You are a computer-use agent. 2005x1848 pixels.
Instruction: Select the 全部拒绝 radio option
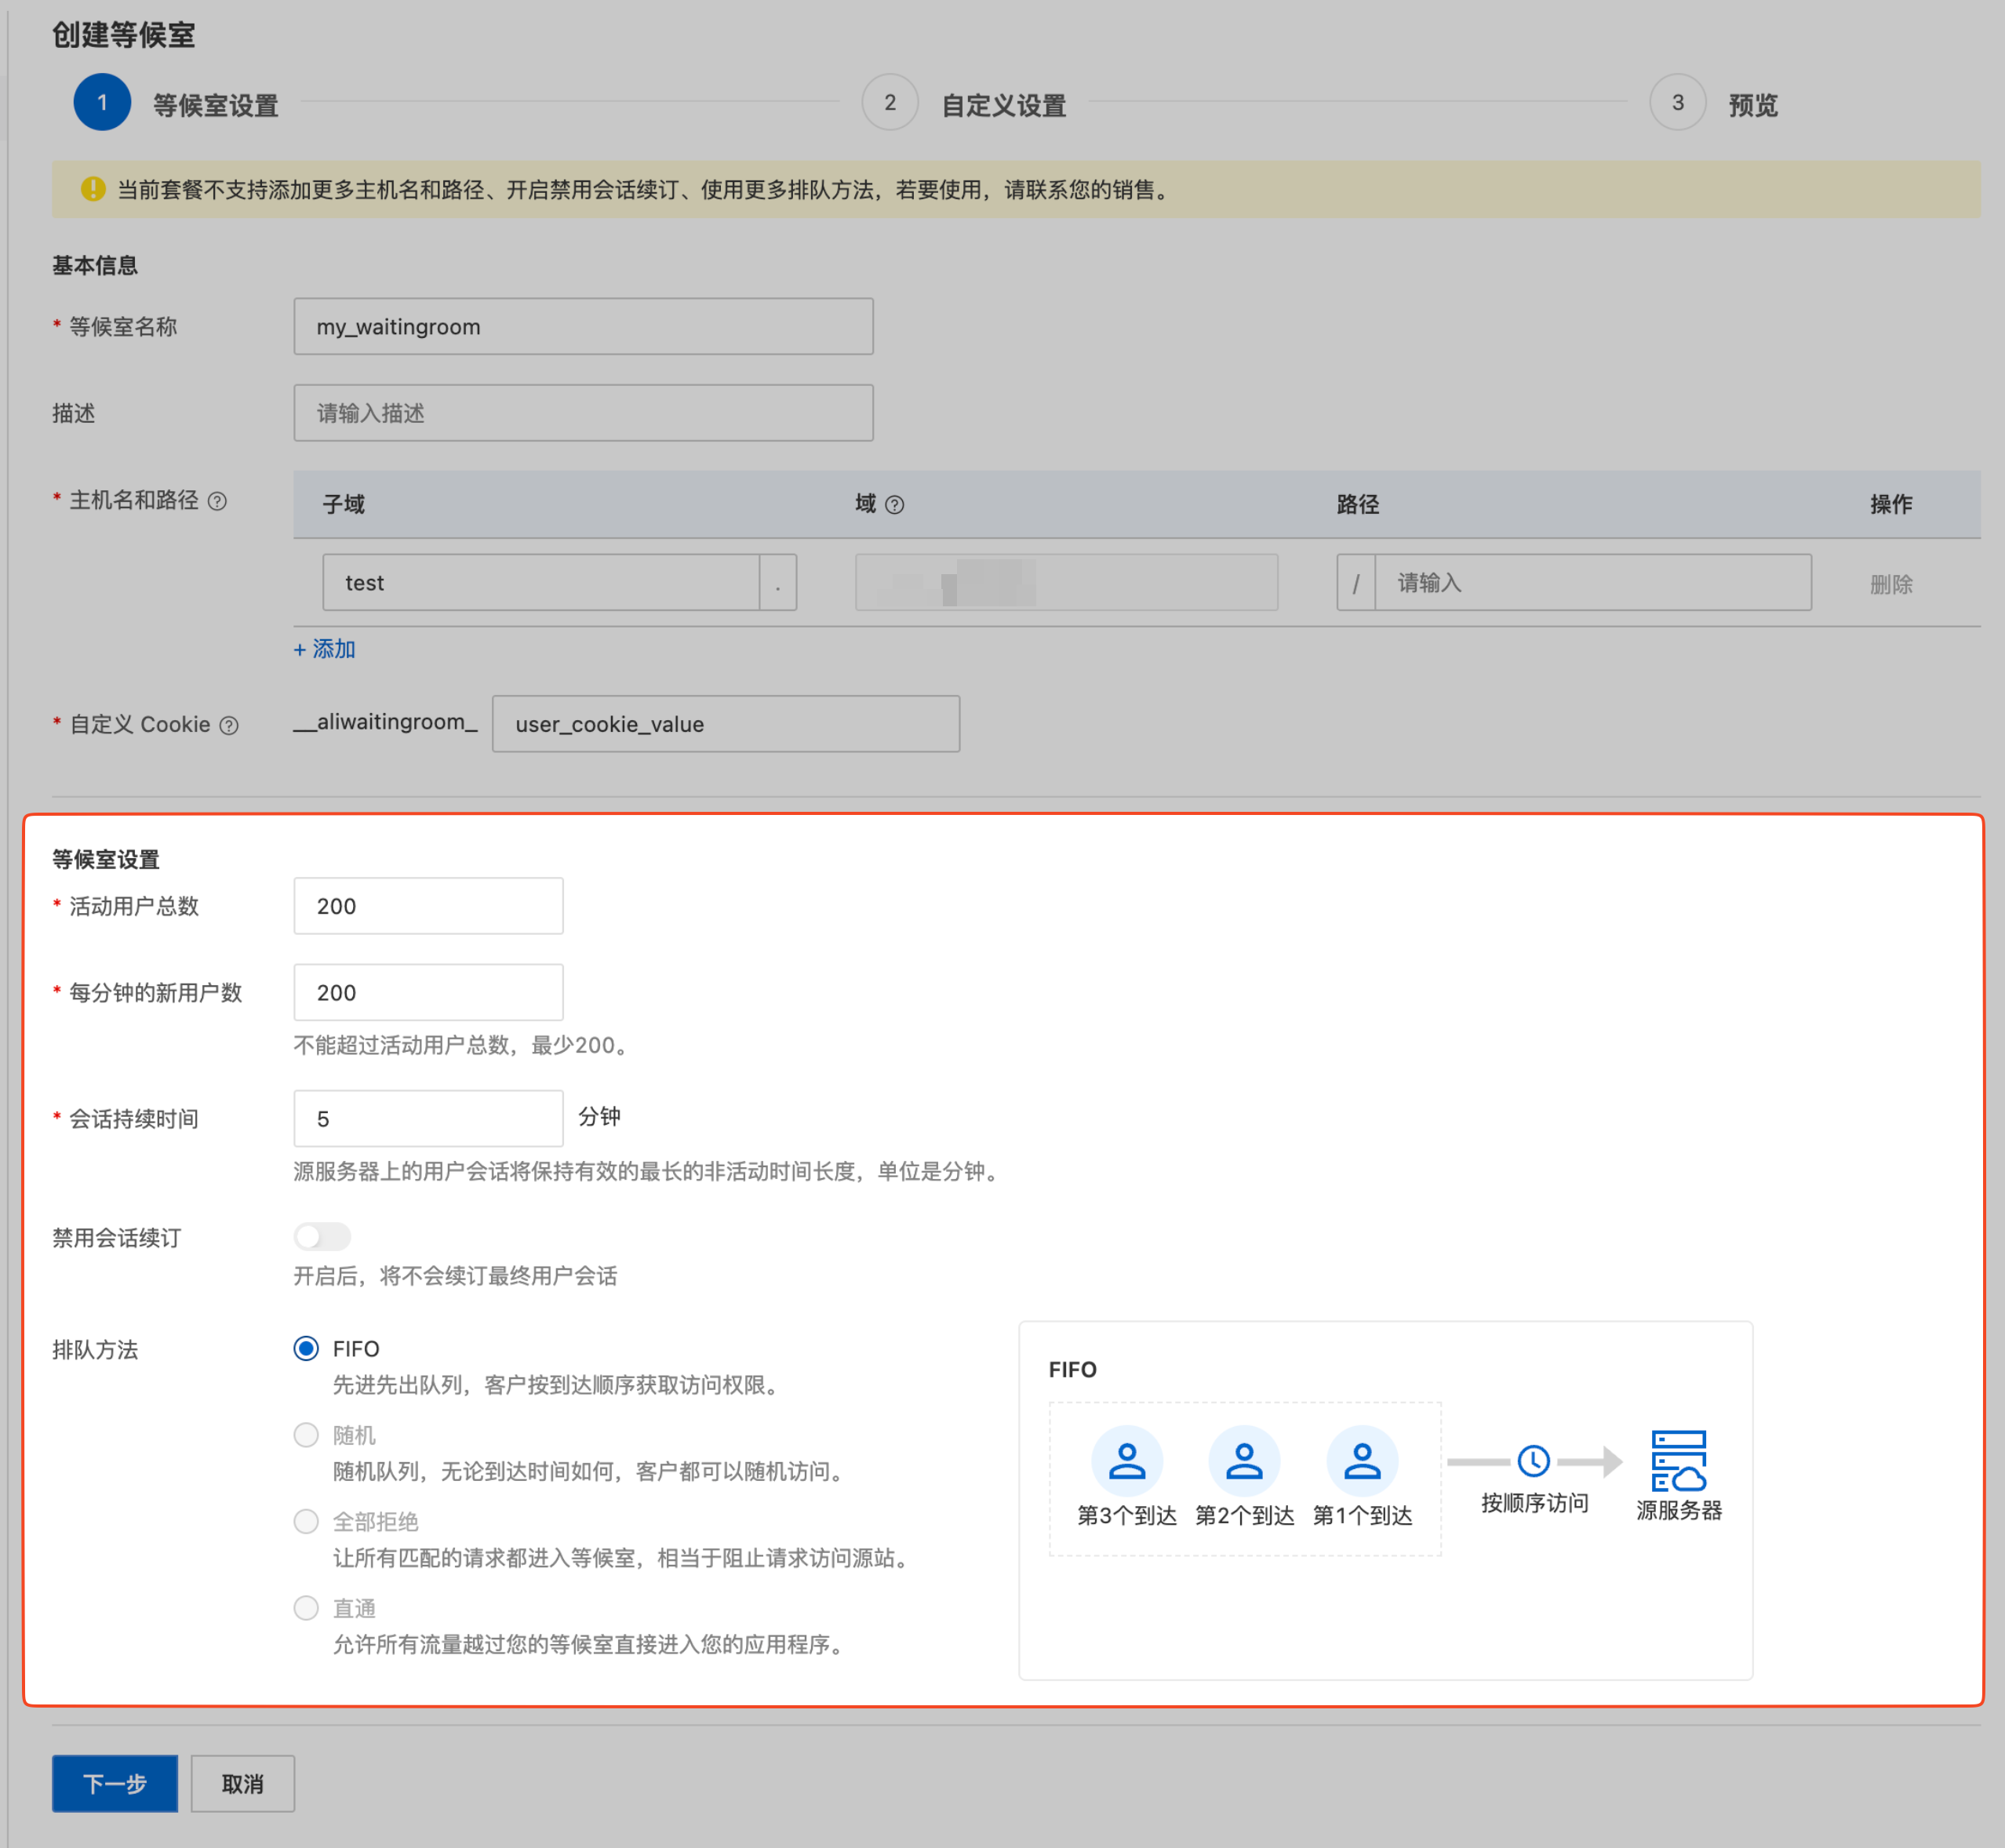point(306,1521)
